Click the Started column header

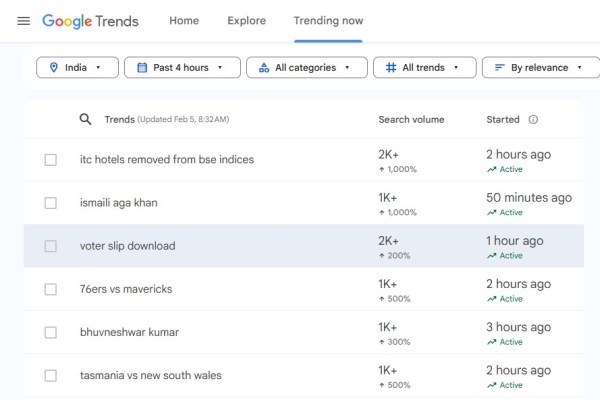click(x=503, y=119)
